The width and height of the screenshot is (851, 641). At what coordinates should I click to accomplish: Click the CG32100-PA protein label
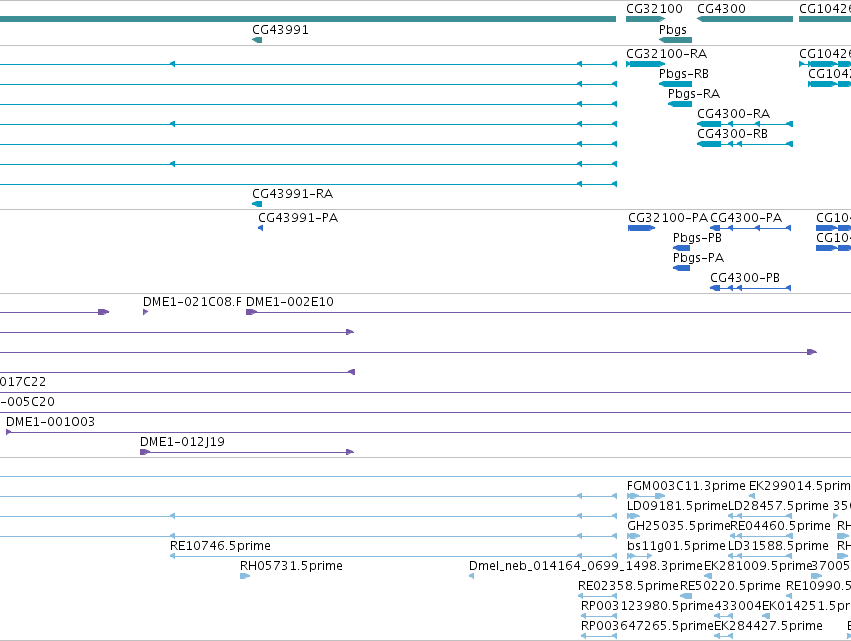click(x=668, y=218)
